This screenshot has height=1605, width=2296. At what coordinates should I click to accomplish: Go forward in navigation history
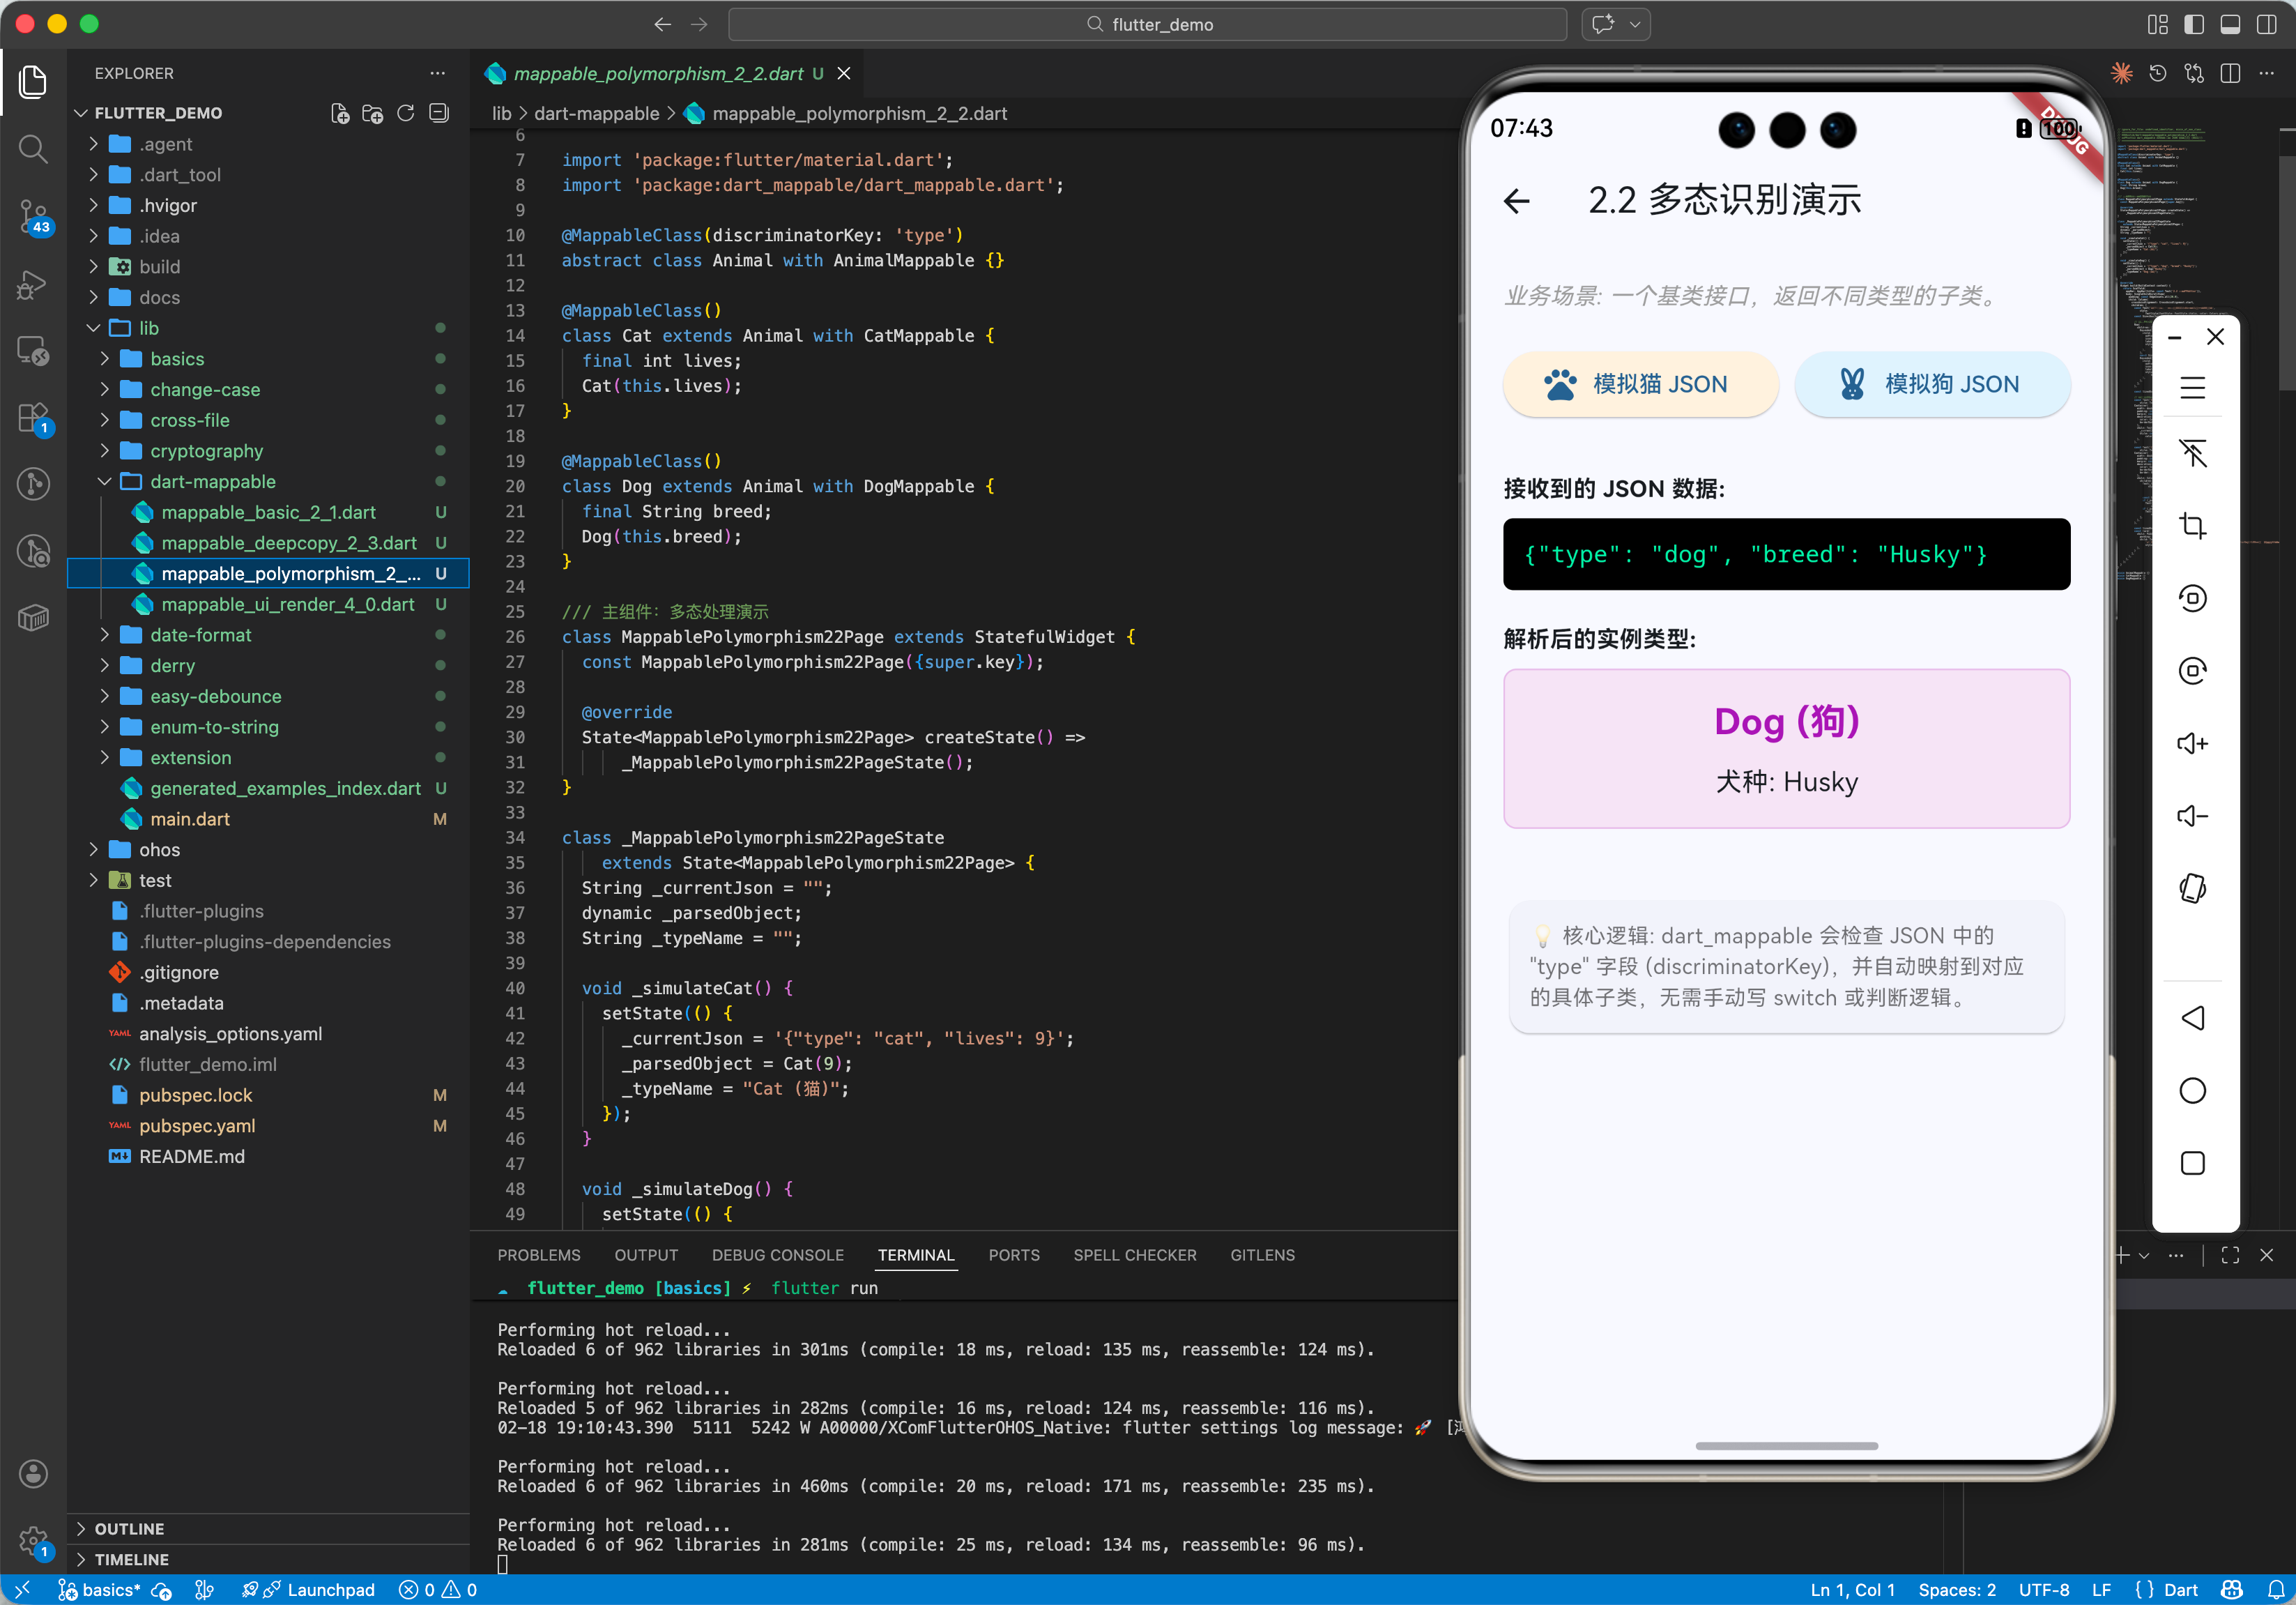[699, 24]
